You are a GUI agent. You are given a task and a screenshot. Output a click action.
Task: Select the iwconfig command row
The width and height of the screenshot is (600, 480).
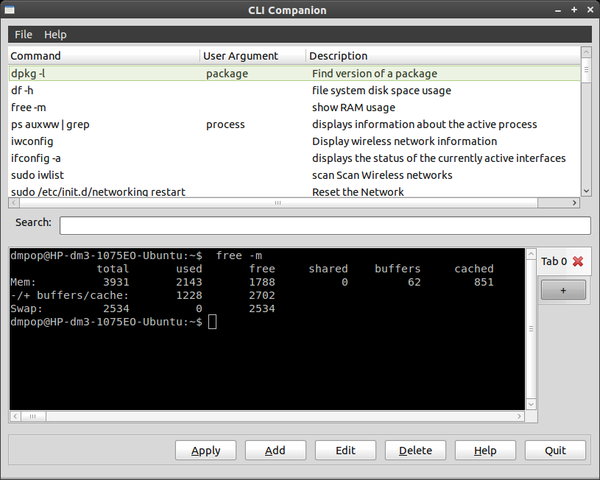[294, 141]
